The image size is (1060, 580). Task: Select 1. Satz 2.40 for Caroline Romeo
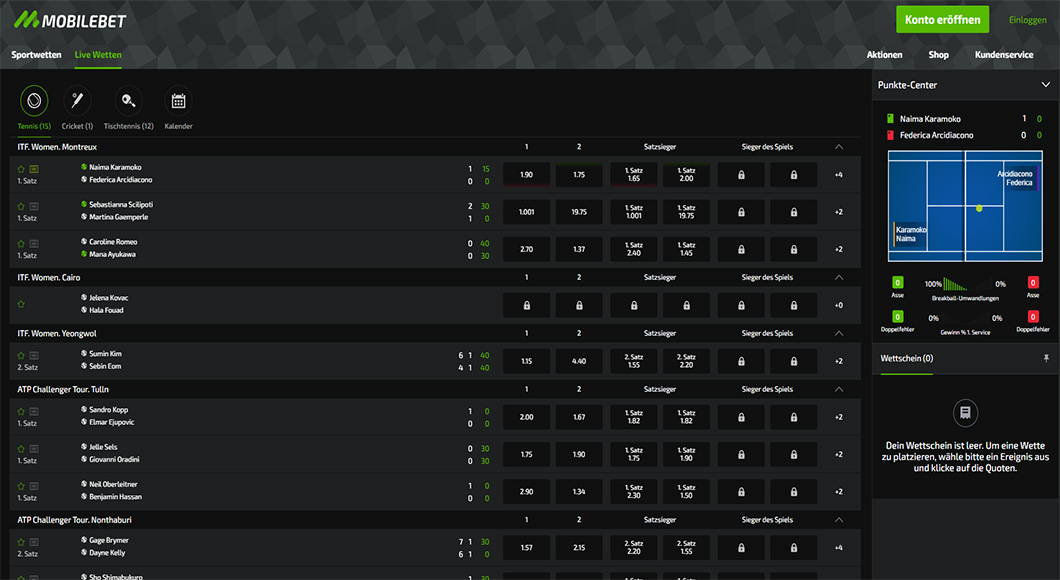(634, 249)
